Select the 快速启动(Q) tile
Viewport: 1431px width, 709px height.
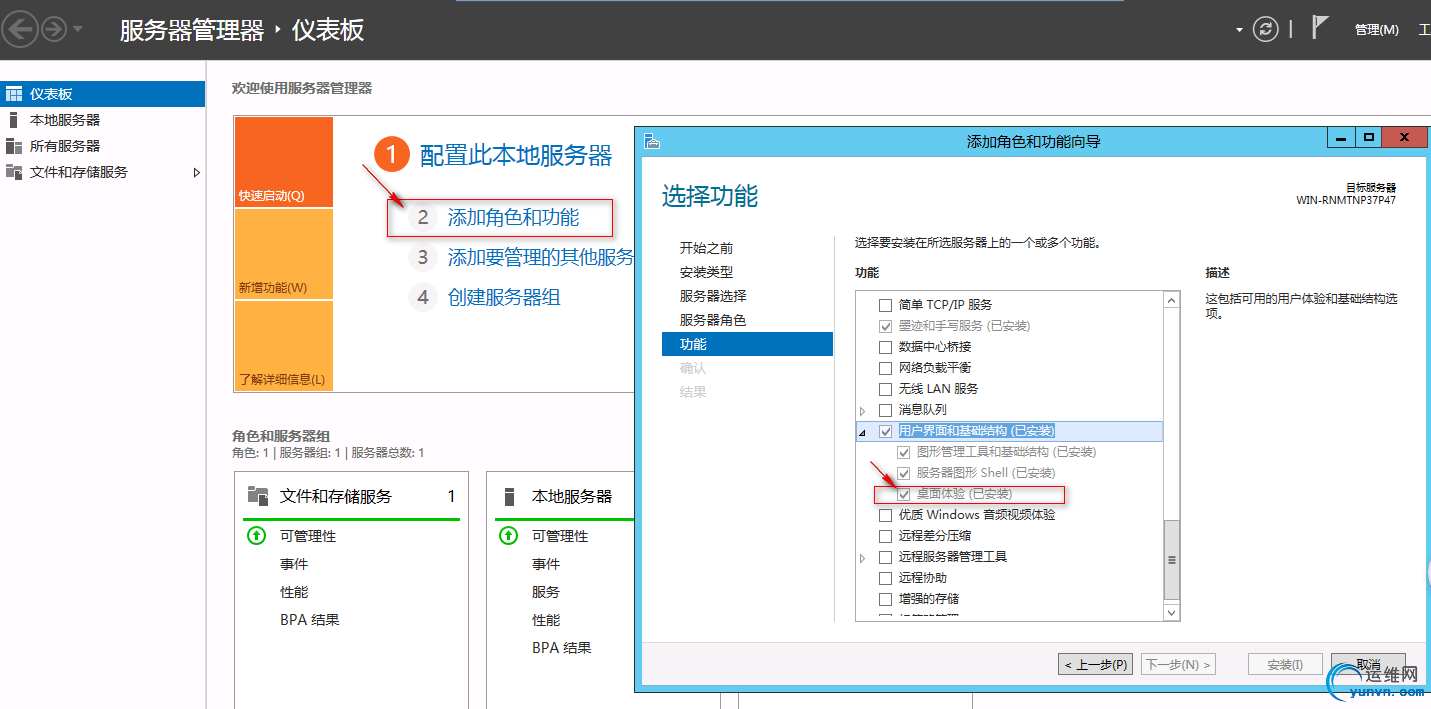(x=284, y=162)
